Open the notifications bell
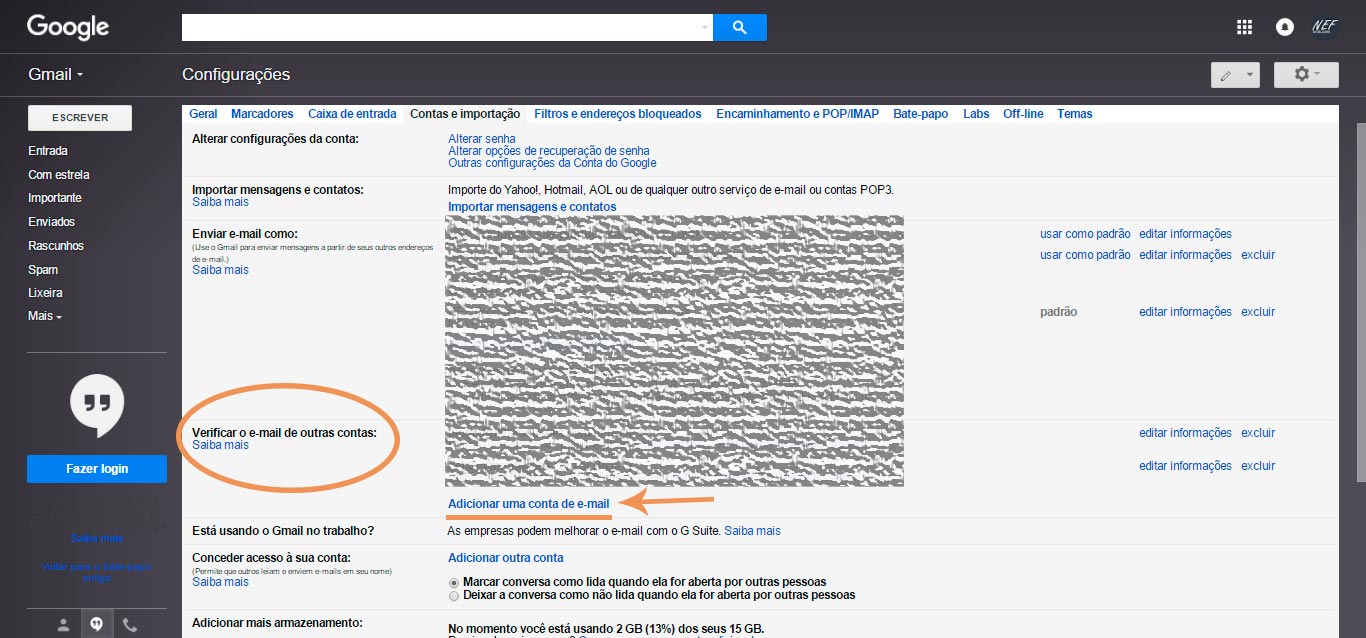 click(1285, 27)
